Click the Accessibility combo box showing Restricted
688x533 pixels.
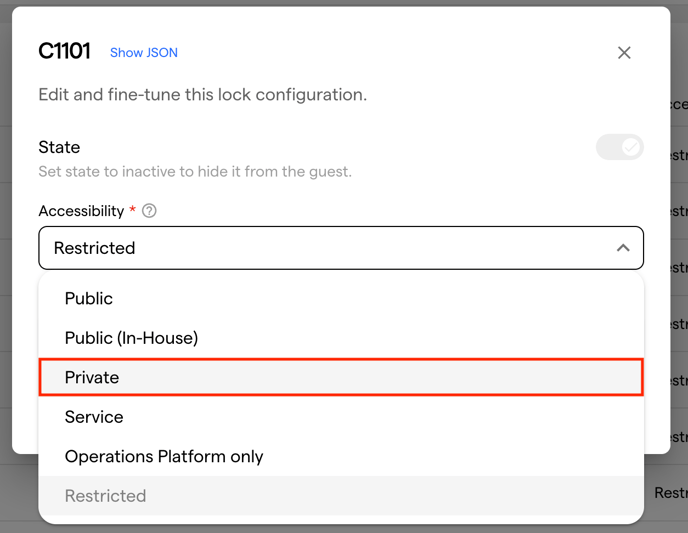point(320,248)
